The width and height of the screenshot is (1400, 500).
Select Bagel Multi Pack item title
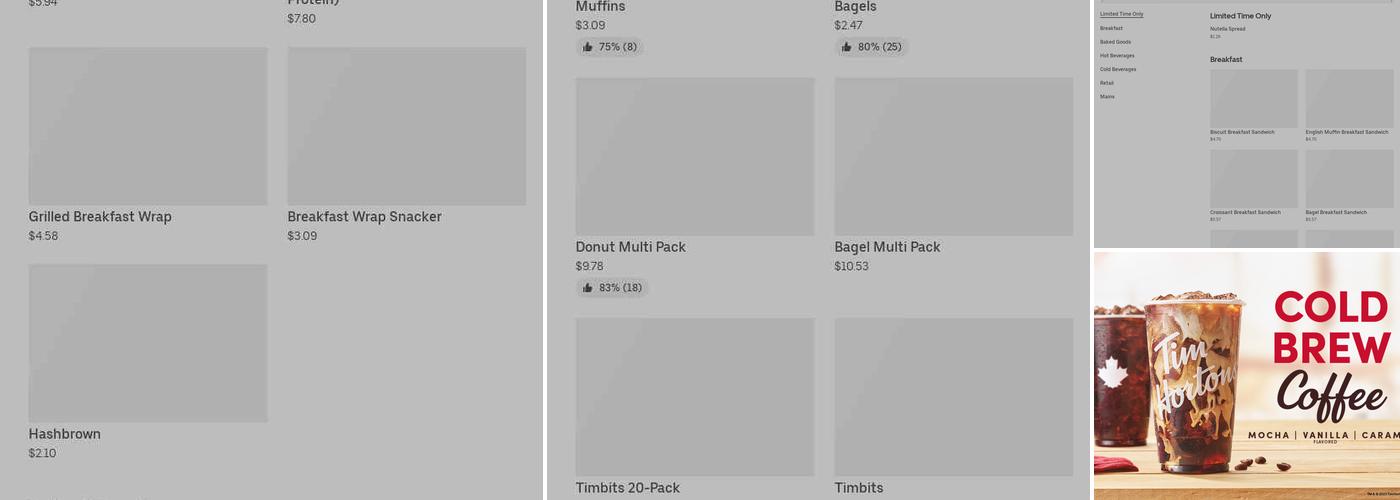click(x=887, y=247)
